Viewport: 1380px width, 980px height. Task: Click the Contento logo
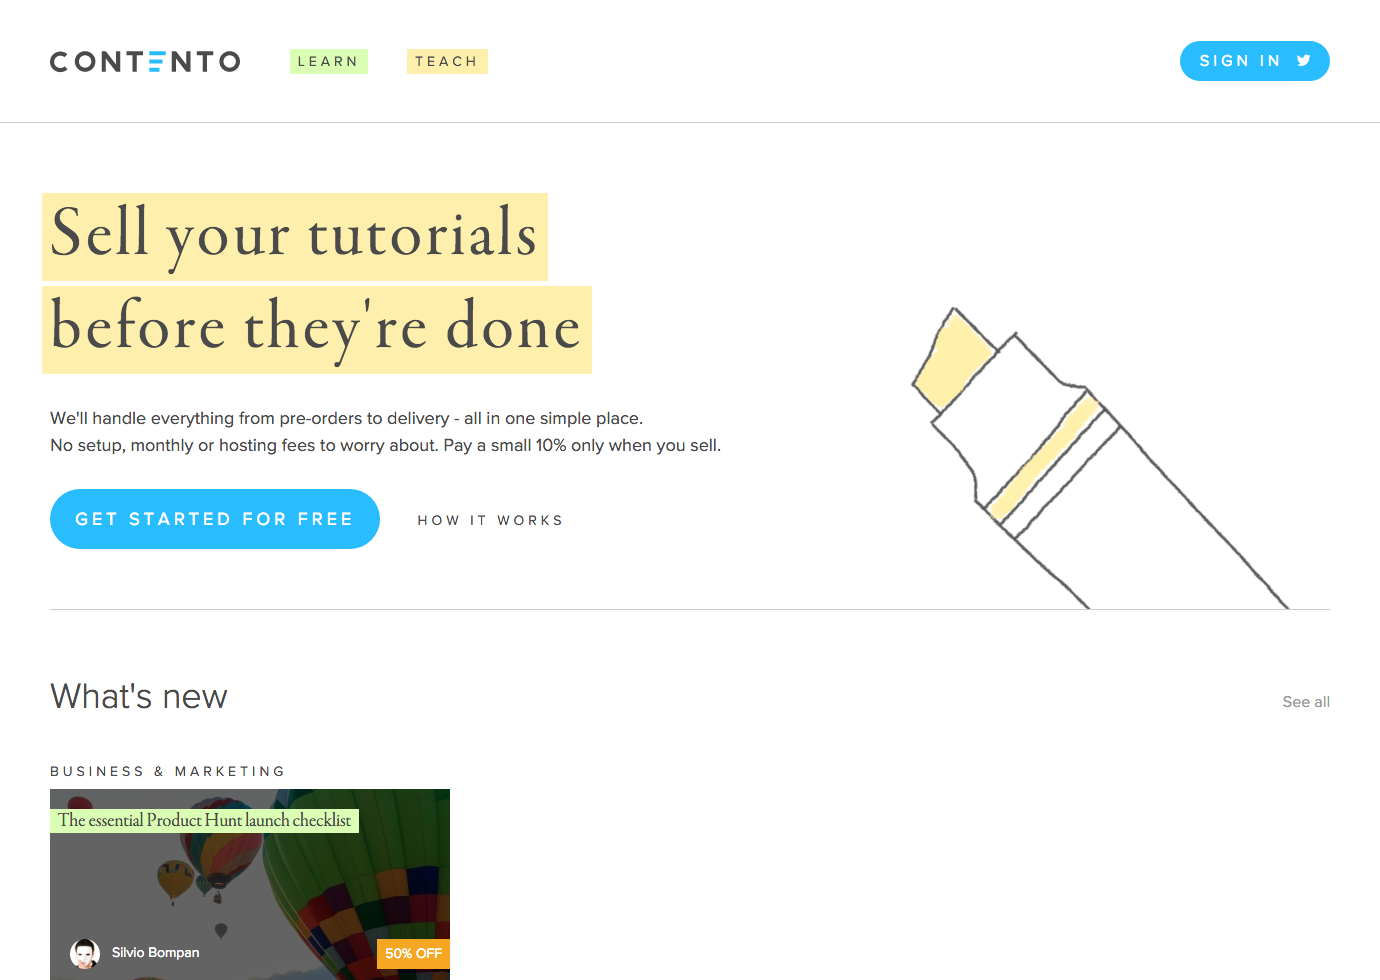(145, 61)
